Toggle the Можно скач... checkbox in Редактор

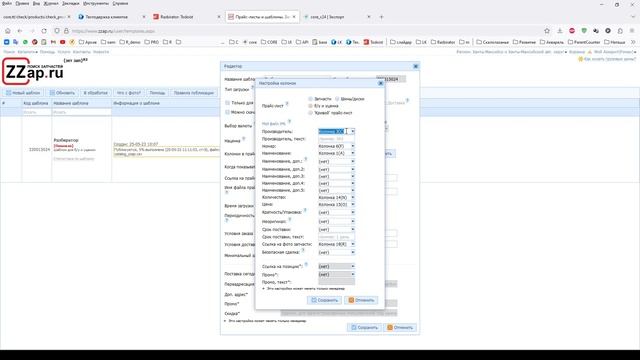coord(228,112)
